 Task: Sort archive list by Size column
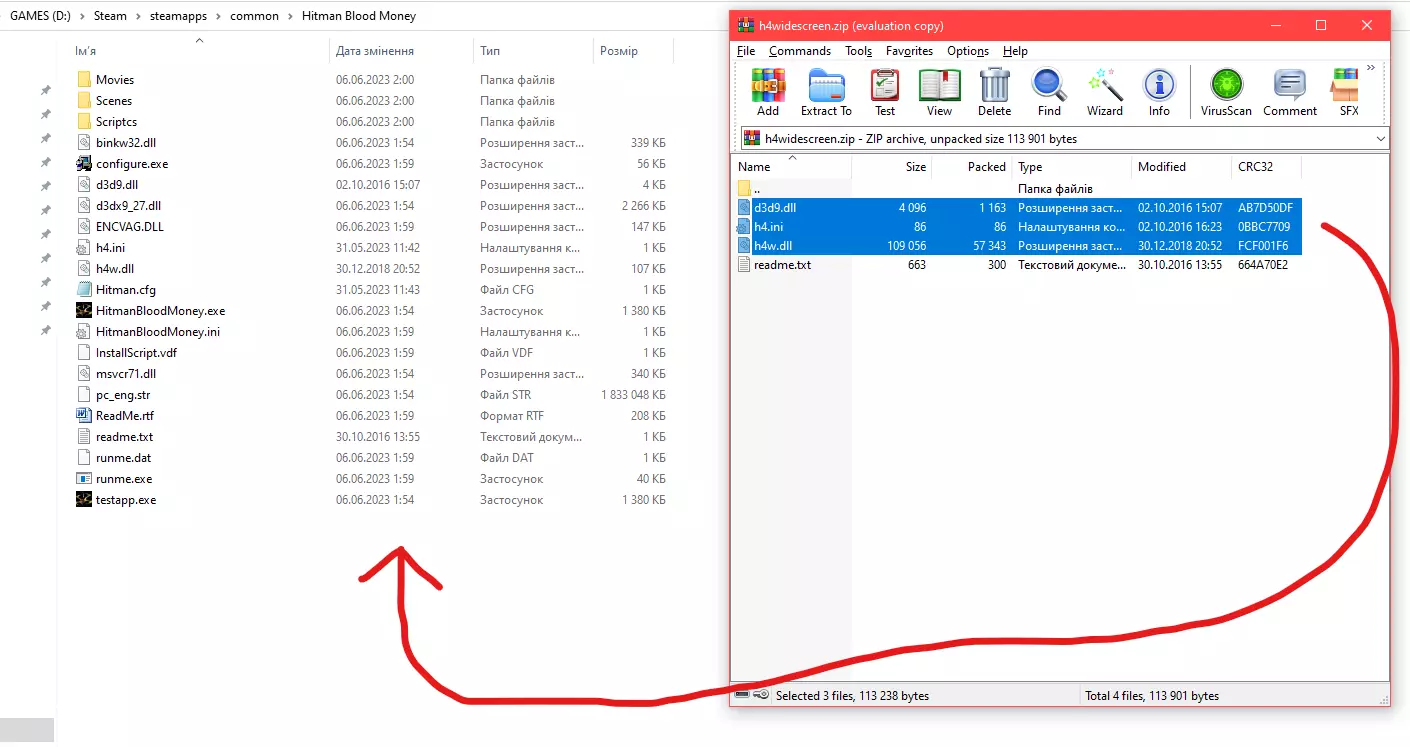(x=916, y=167)
